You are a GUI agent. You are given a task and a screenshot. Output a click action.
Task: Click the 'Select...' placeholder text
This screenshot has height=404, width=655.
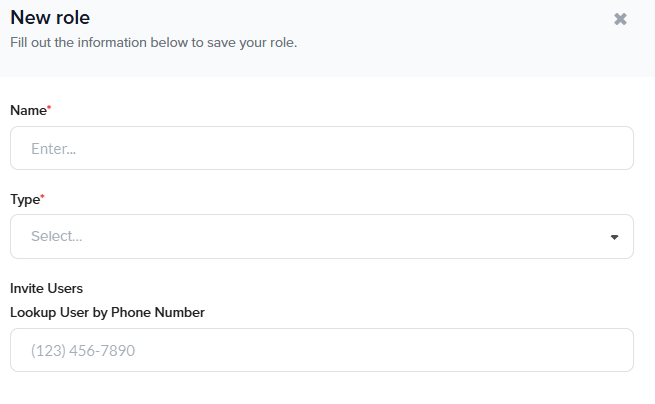56,237
